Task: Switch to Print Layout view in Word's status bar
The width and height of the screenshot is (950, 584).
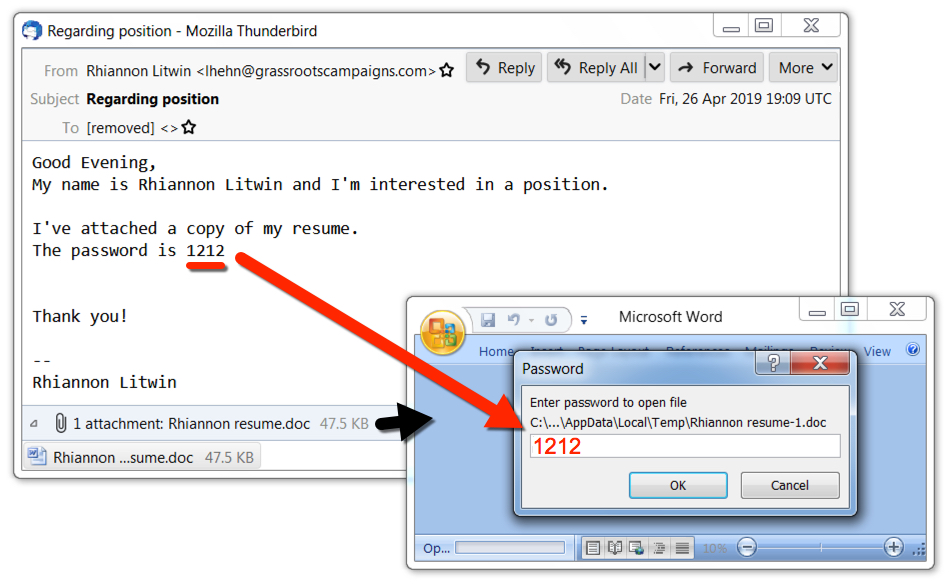Action: click(592, 546)
